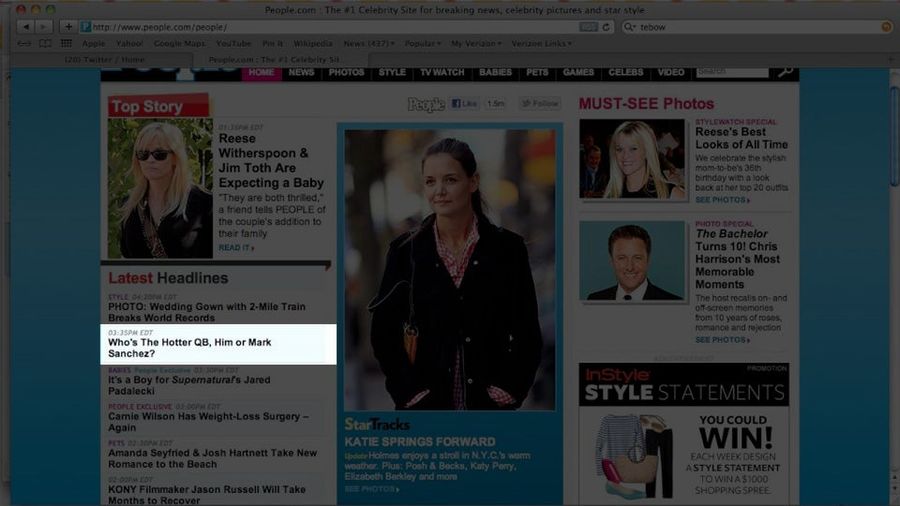Select the People.com browser tab
The width and height of the screenshot is (900, 506).
tap(281, 60)
